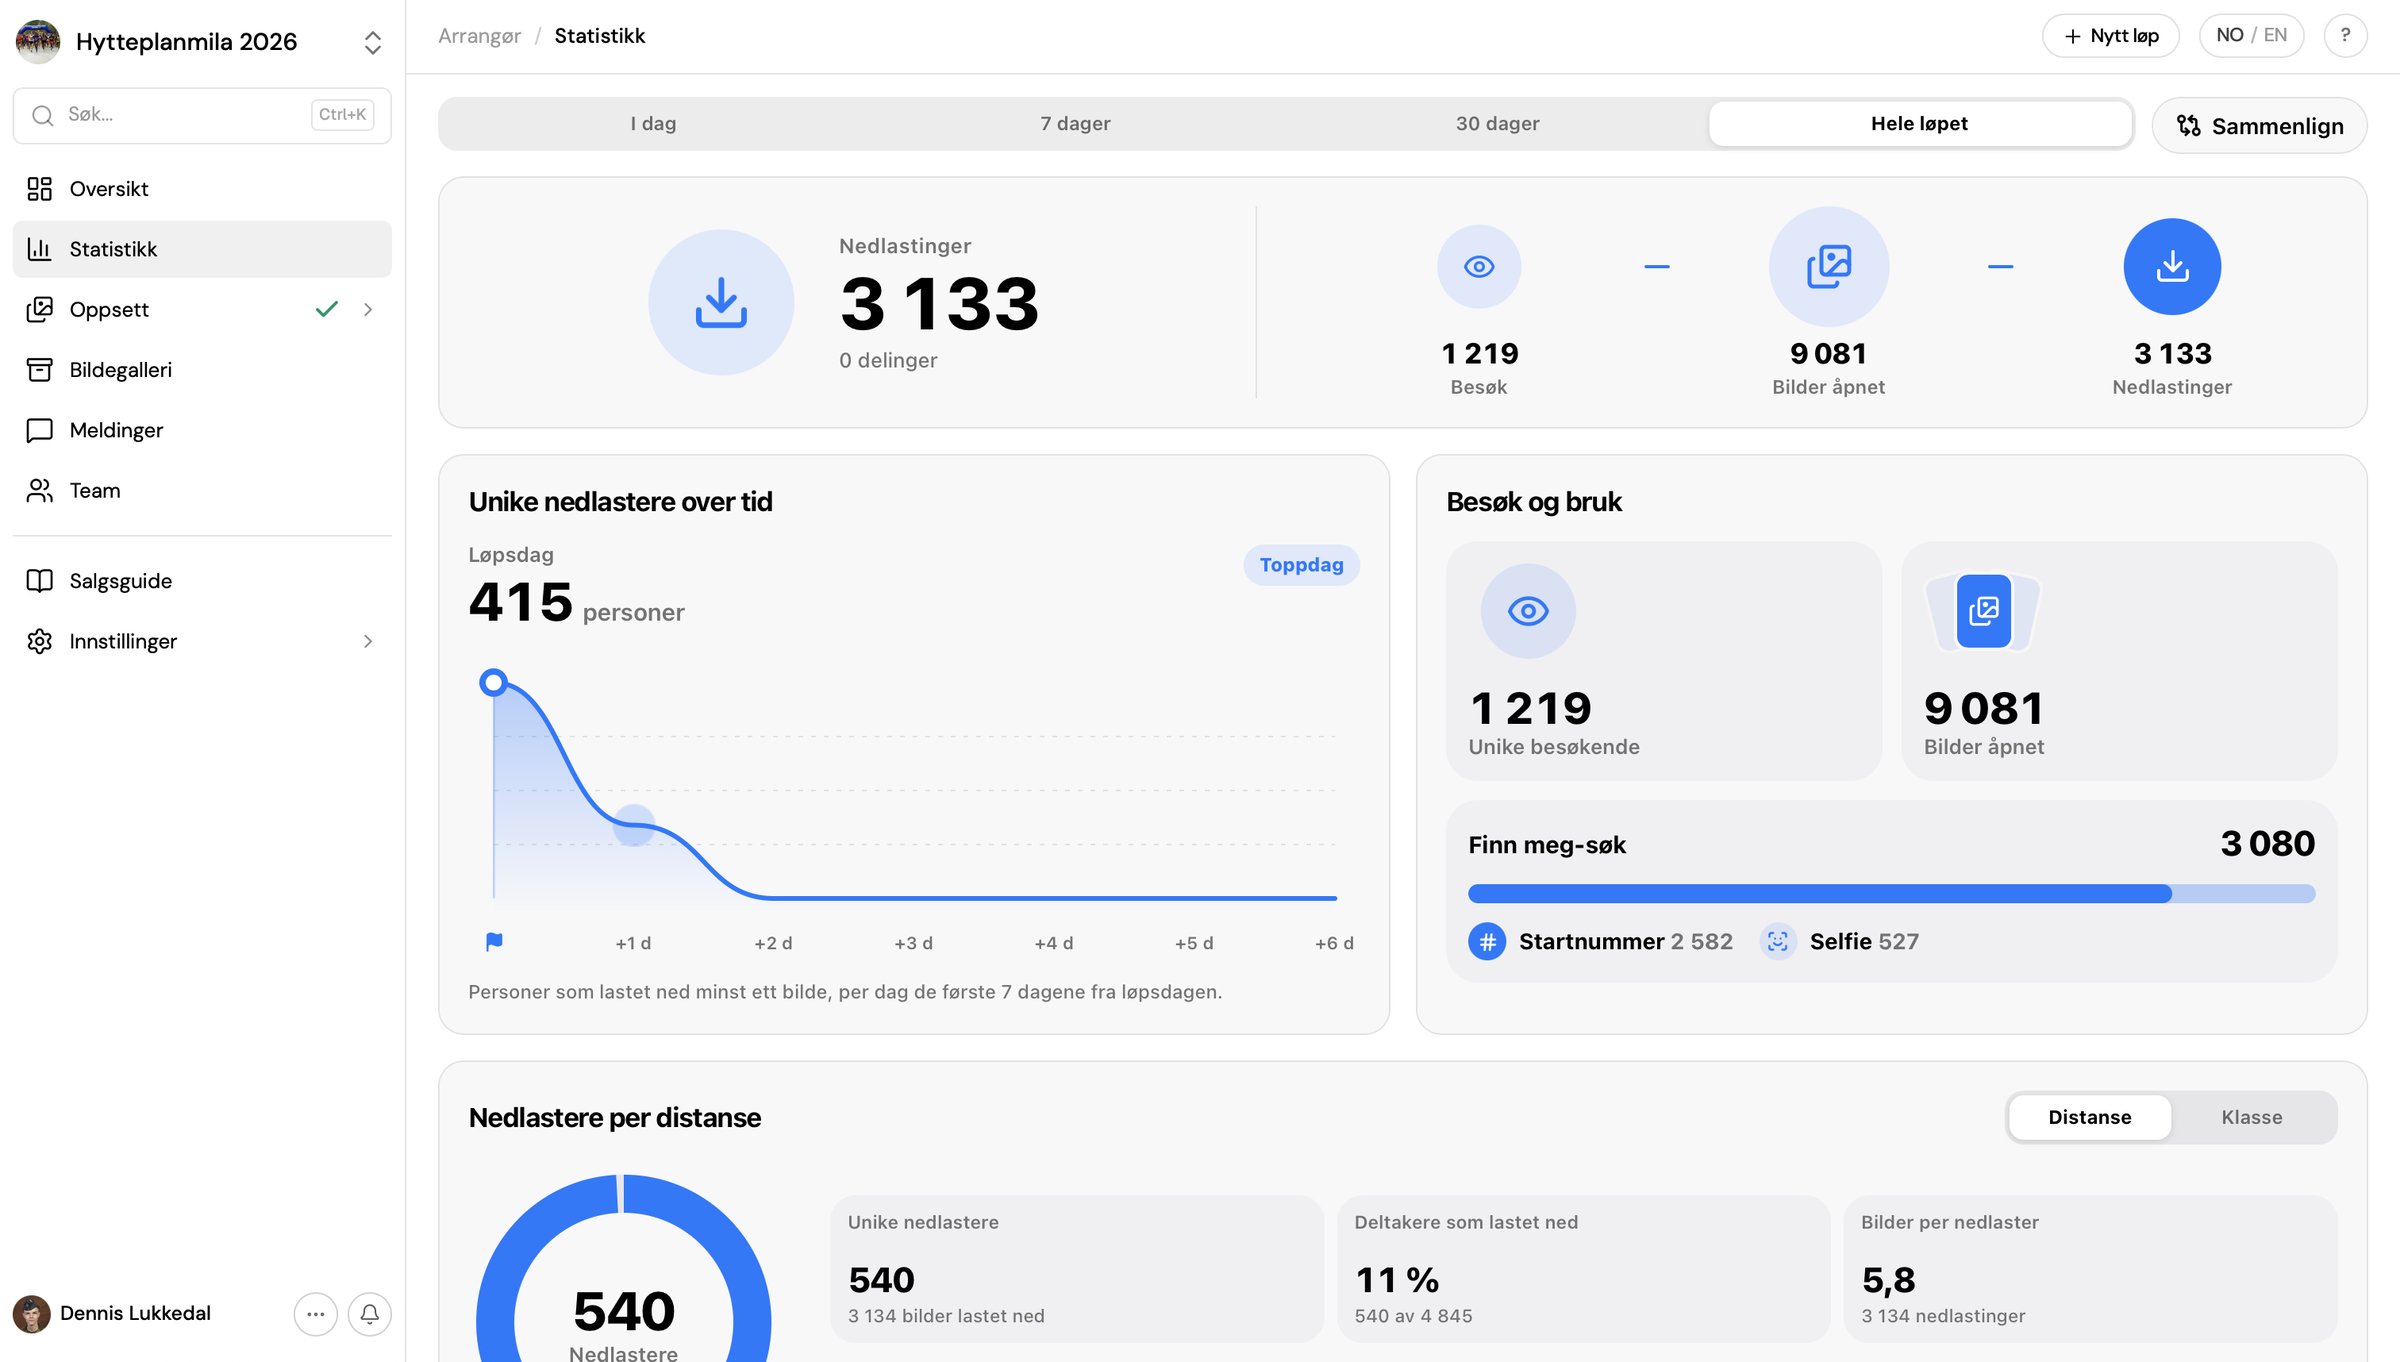
Task: Switch breakdown to Distanse
Action: pyautogui.click(x=2090, y=1118)
